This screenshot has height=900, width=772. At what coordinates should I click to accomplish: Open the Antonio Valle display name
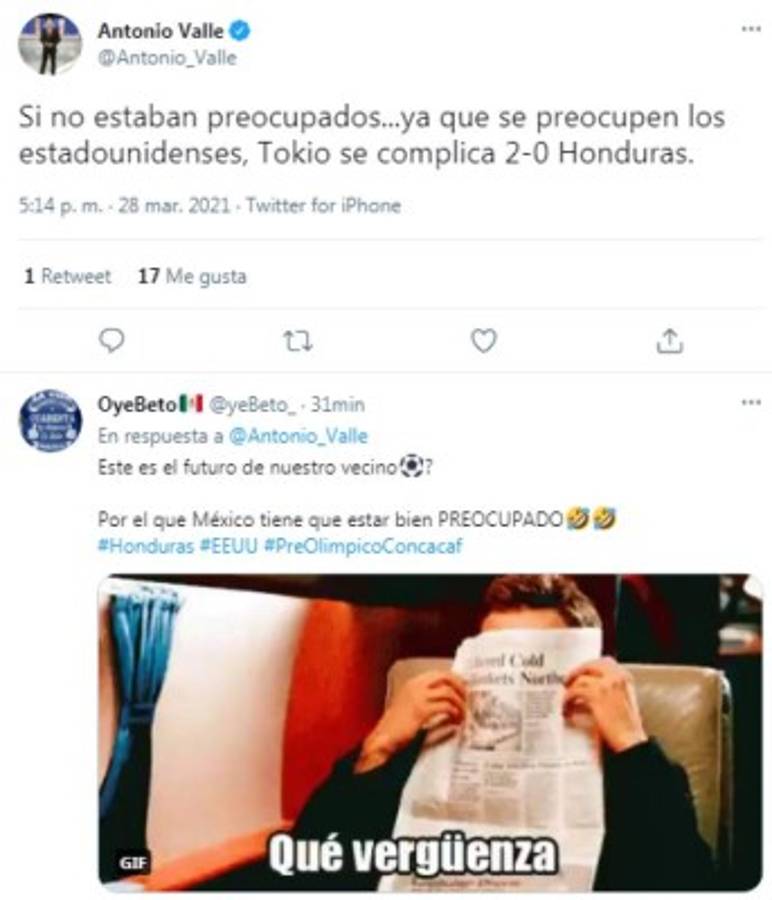[x=161, y=30]
